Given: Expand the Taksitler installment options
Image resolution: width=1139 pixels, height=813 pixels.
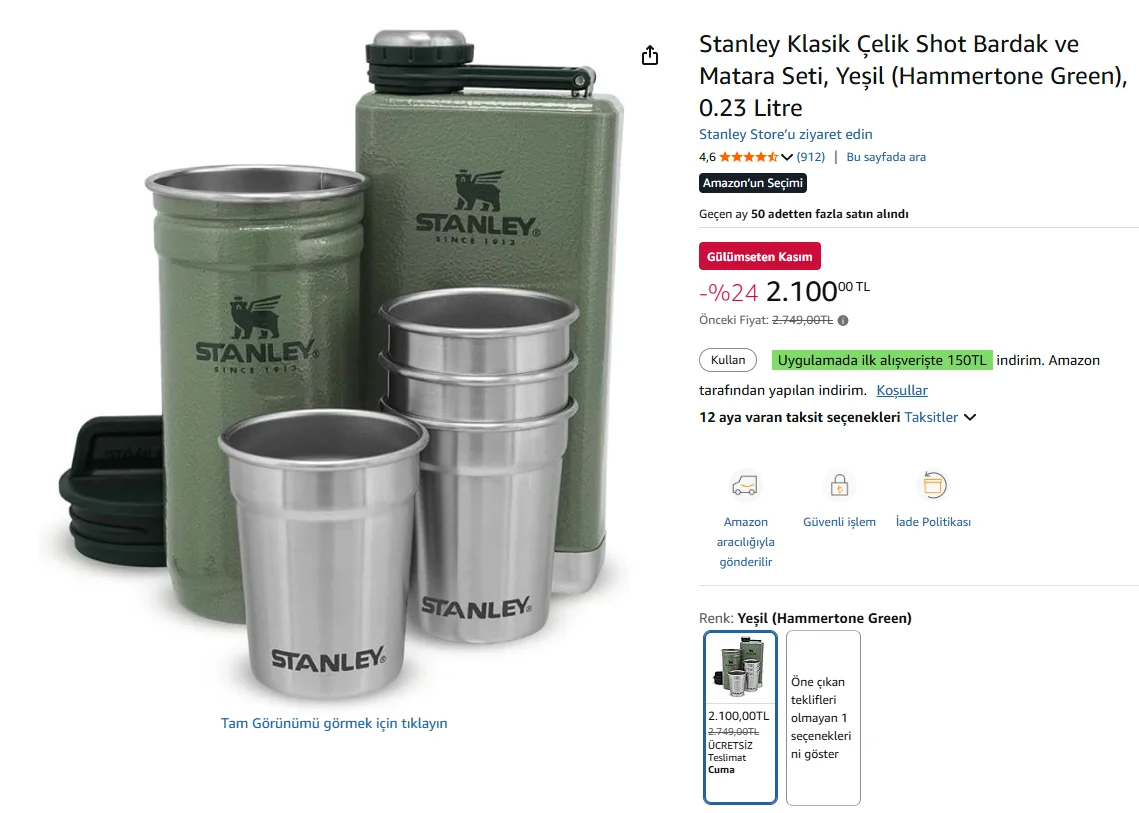Looking at the screenshot, I should coord(940,417).
